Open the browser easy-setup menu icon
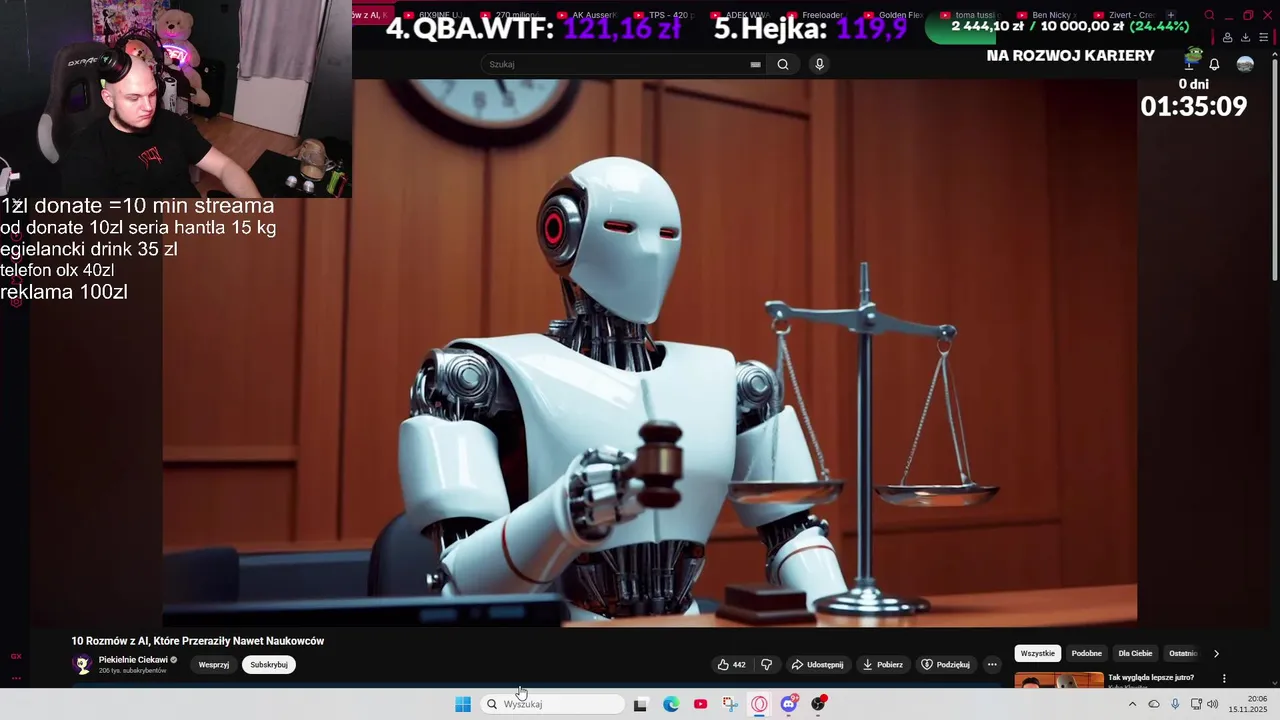The width and height of the screenshot is (1280, 720). 1264,38
